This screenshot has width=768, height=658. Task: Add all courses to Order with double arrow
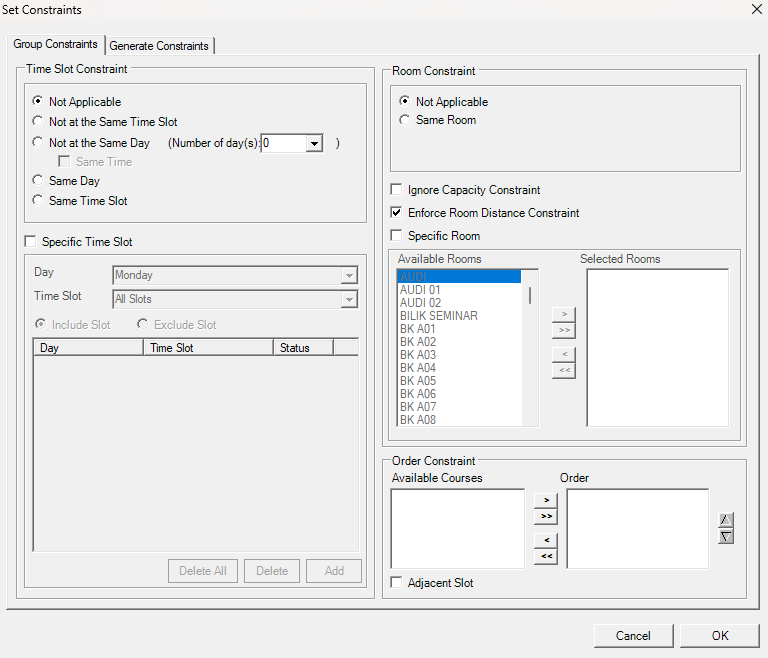pos(545,516)
